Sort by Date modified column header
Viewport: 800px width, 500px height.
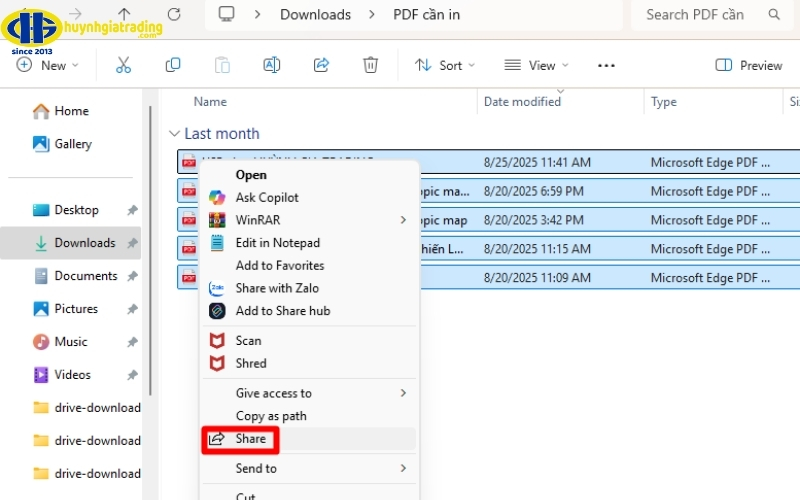click(522, 102)
